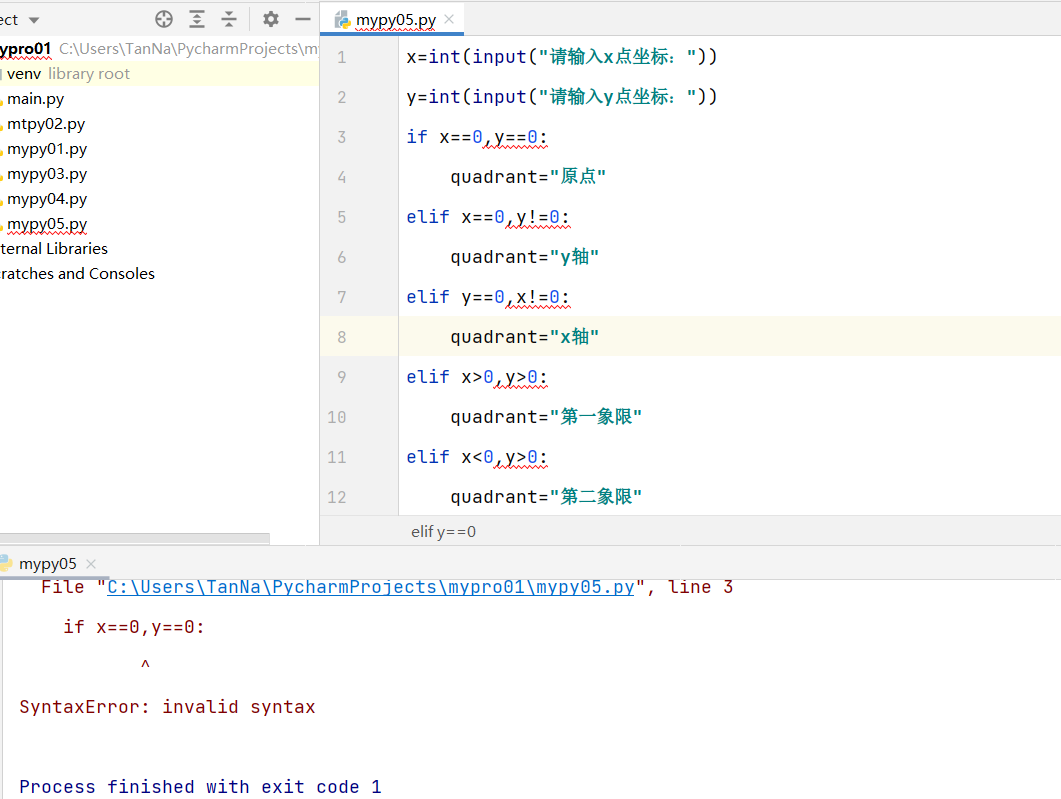Click the locate current file target icon

tap(164, 19)
